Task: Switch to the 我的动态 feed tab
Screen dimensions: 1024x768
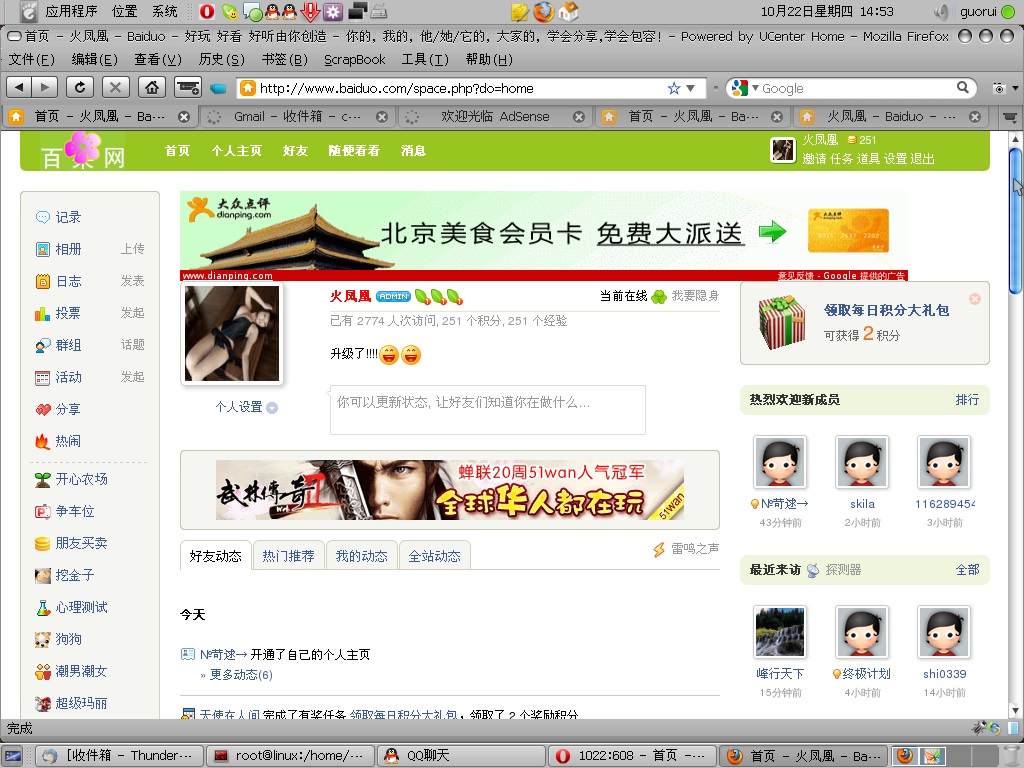Action: pos(362,556)
